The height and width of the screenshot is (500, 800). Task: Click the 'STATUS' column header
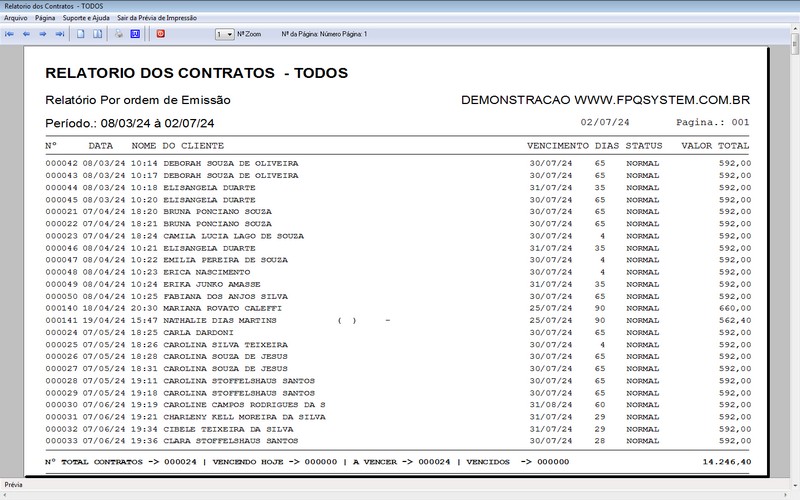click(644, 146)
